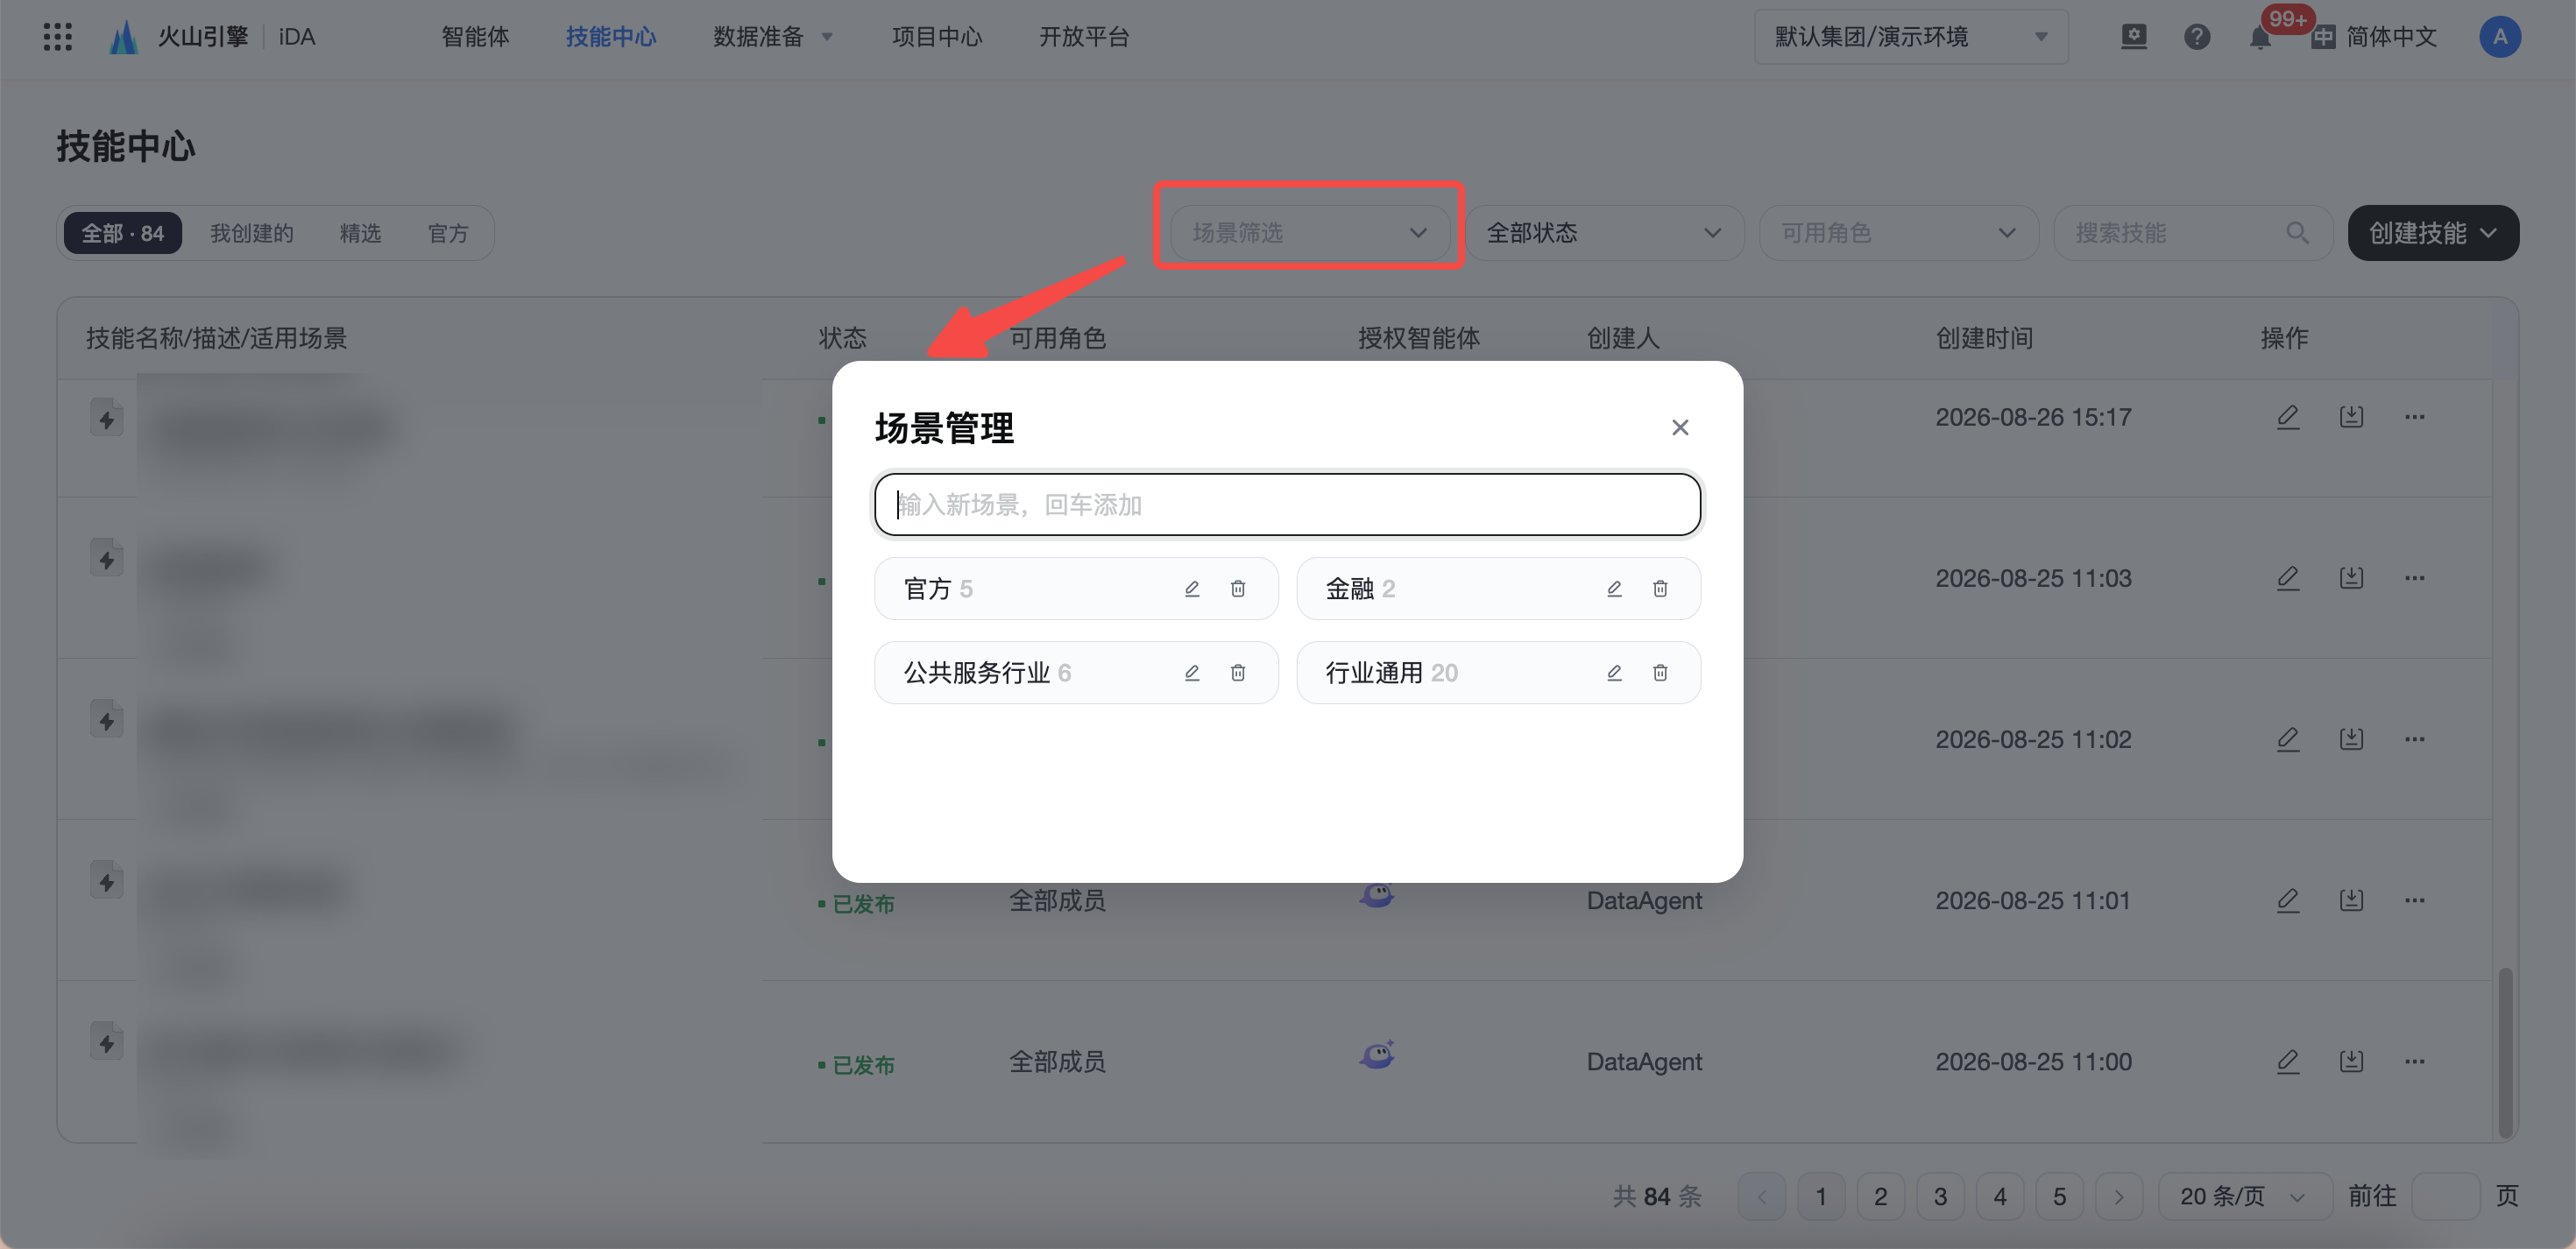Click the search magnifier icon in 搜索技能
This screenshot has width=2576, height=1249.
pos(2297,233)
